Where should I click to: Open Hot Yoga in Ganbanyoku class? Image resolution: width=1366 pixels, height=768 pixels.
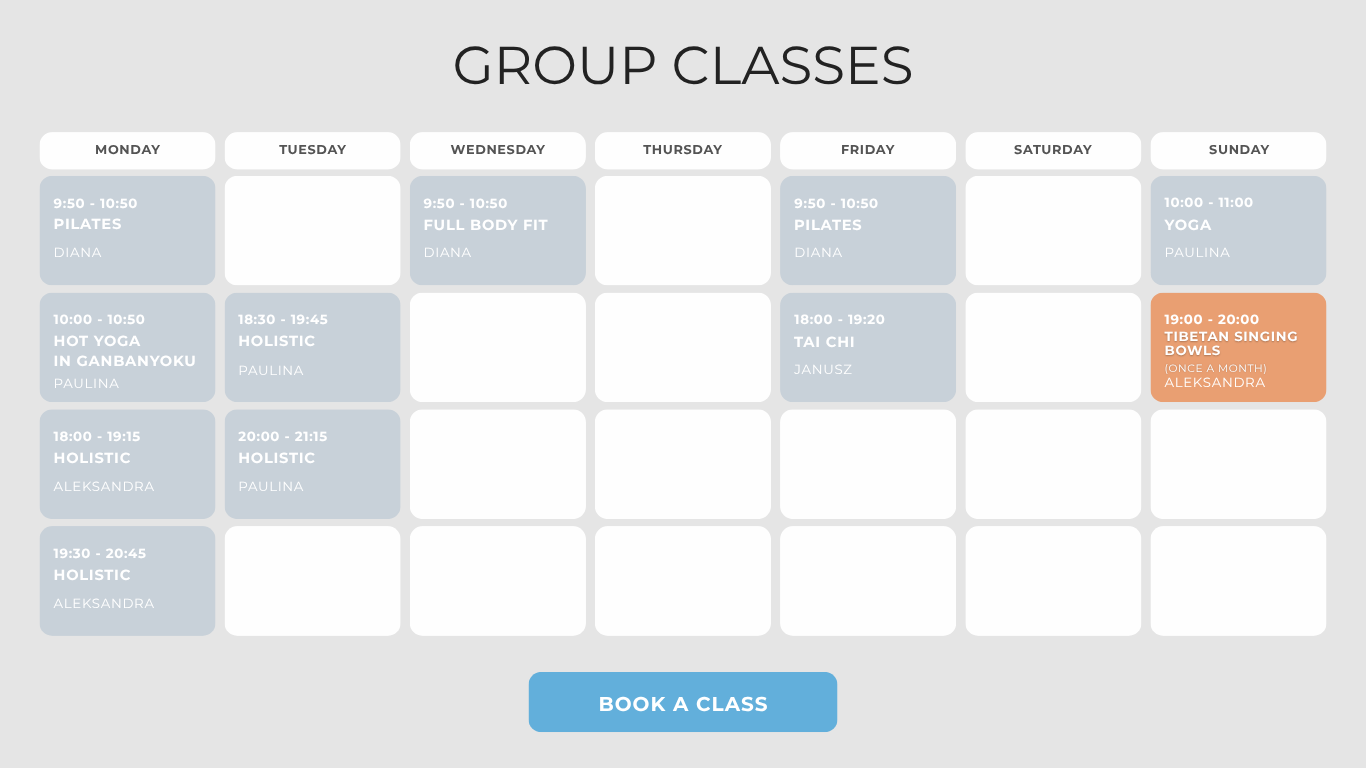point(127,347)
